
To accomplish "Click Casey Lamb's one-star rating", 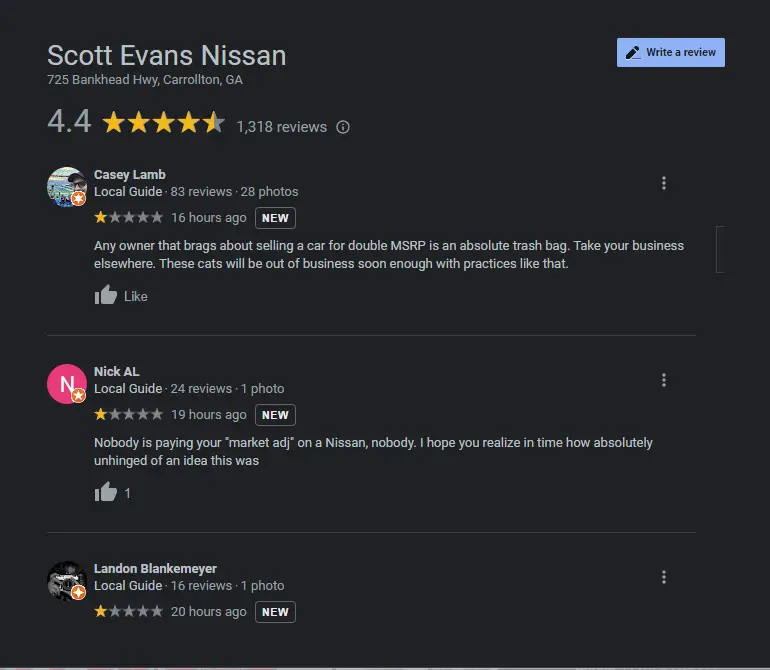I will tap(128, 217).
